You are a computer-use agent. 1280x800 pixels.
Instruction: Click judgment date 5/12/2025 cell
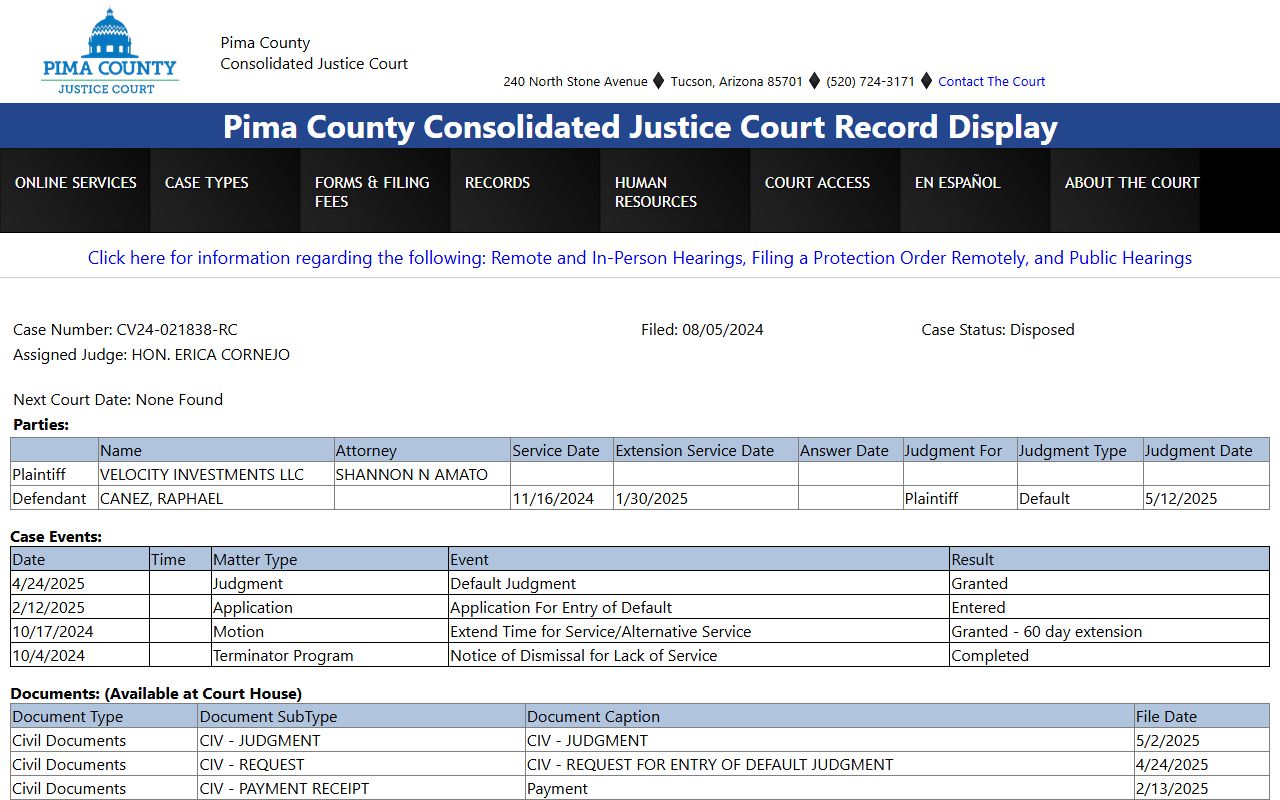tap(1206, 498)
